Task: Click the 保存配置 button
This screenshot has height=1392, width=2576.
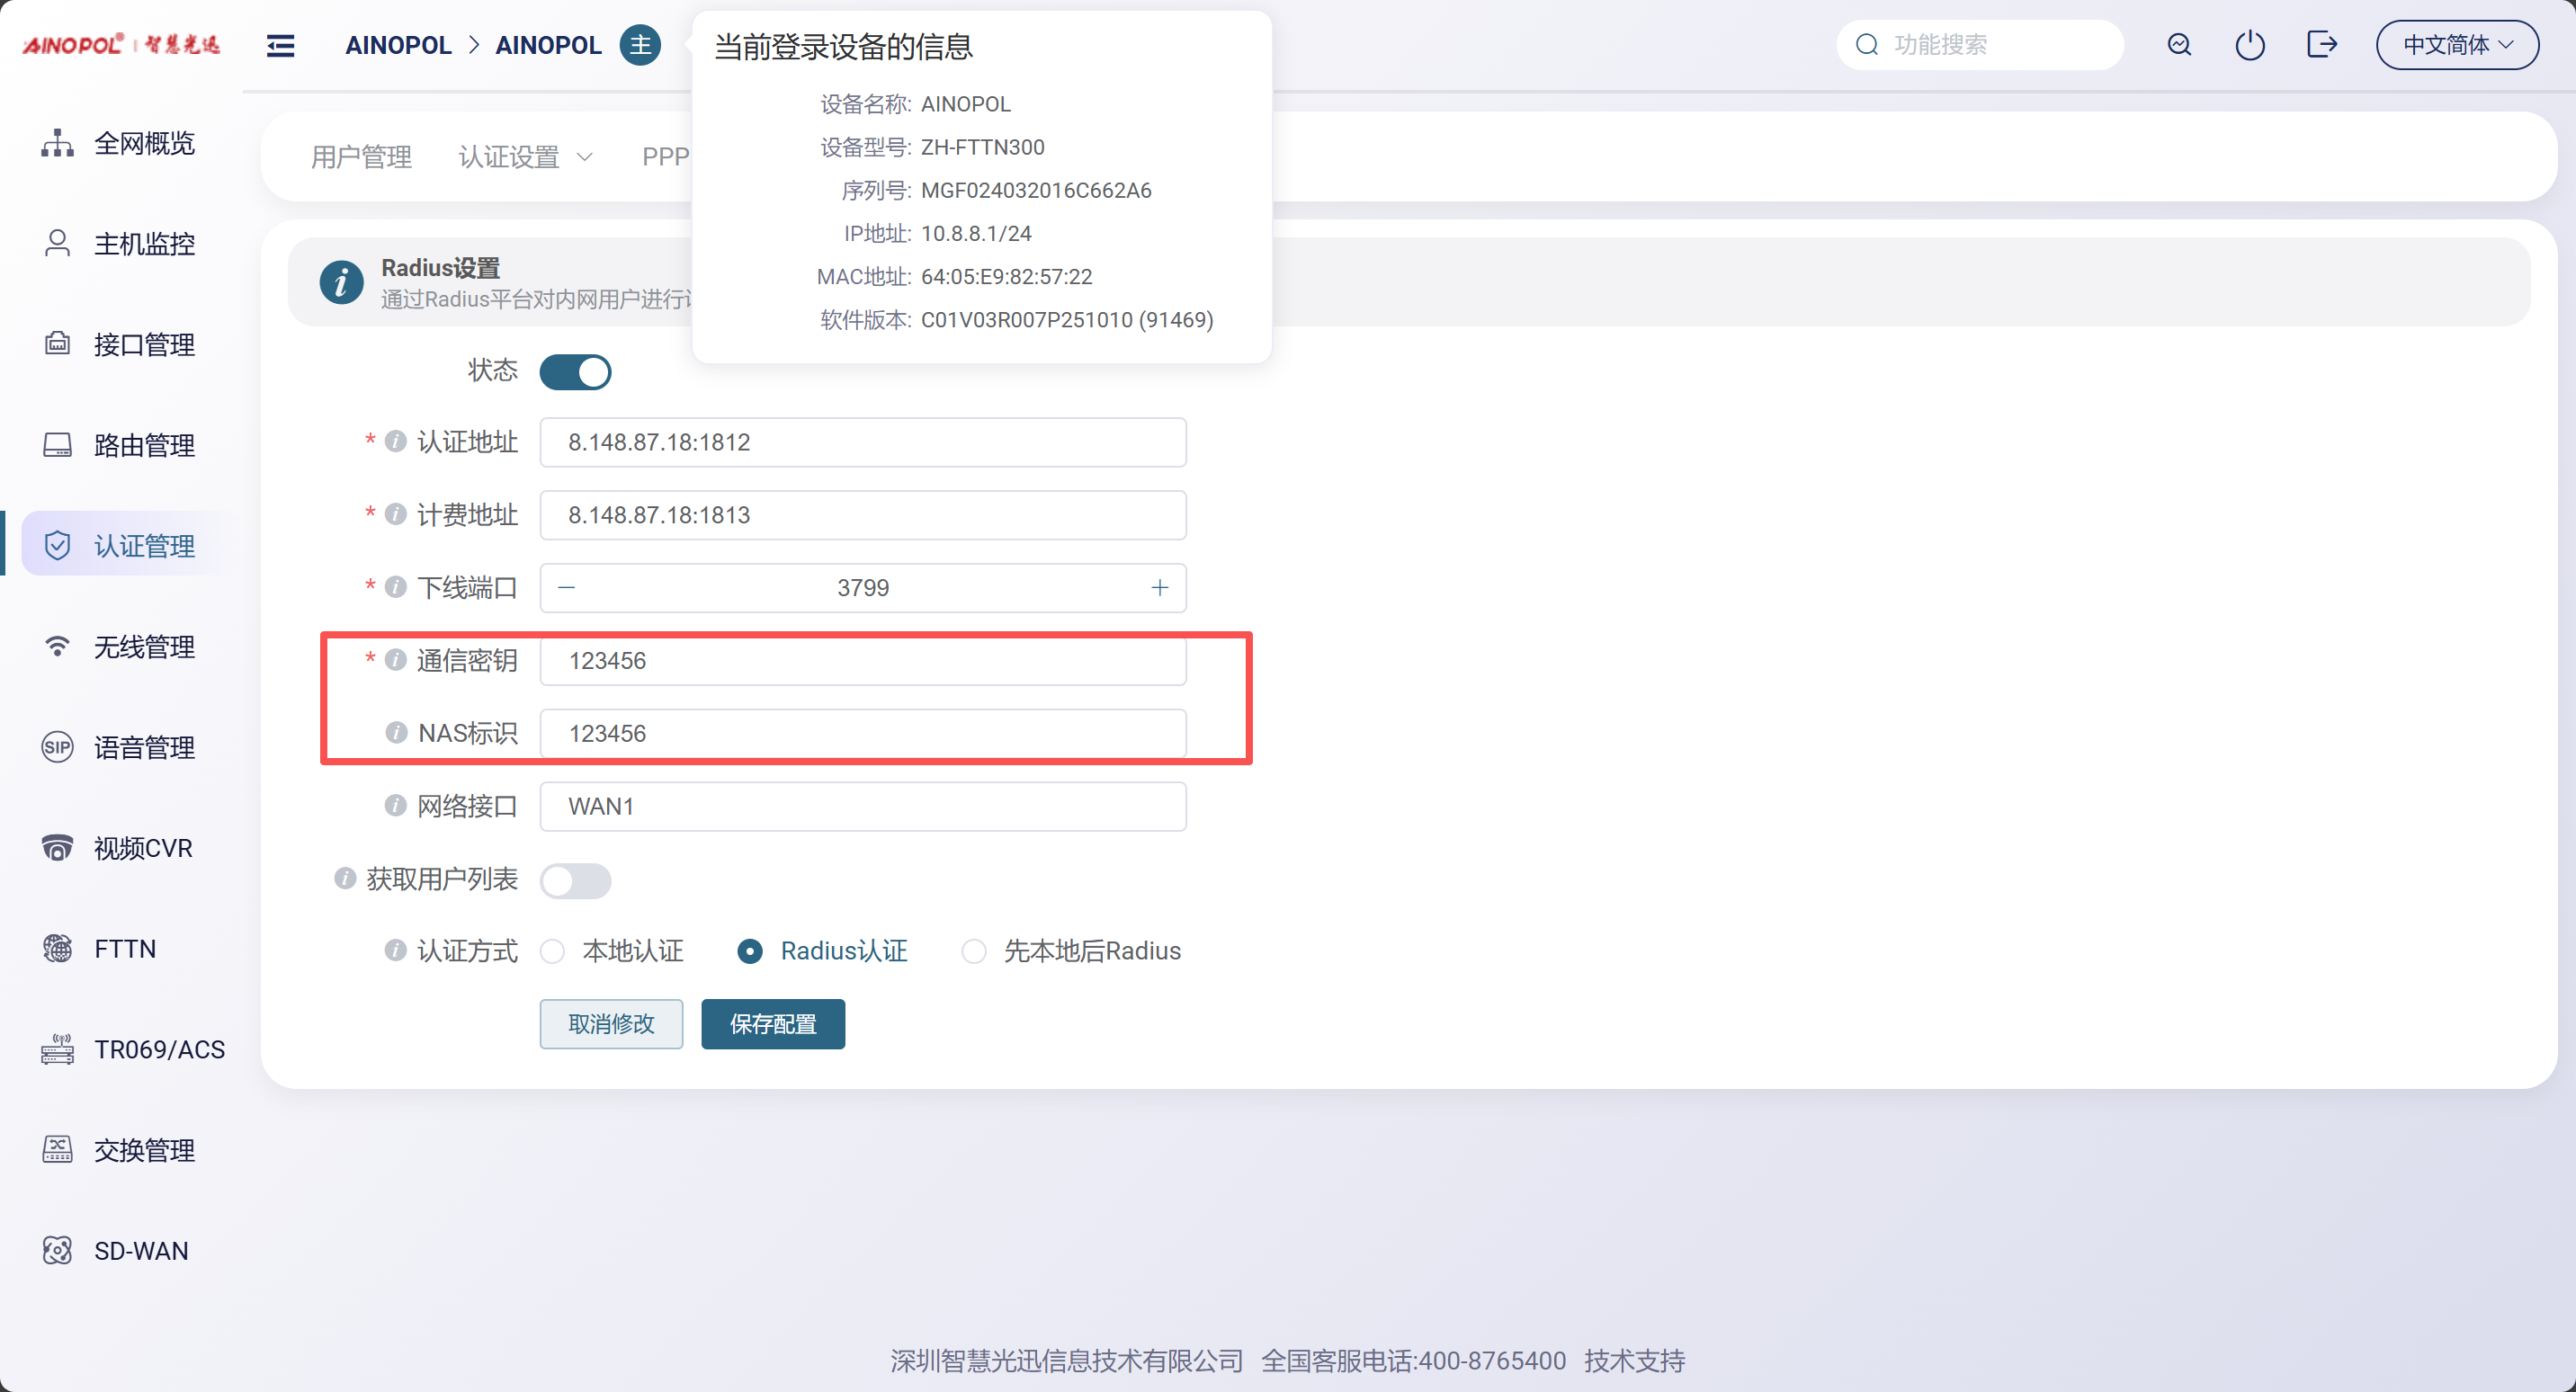Action: [x=772, y=1024]
